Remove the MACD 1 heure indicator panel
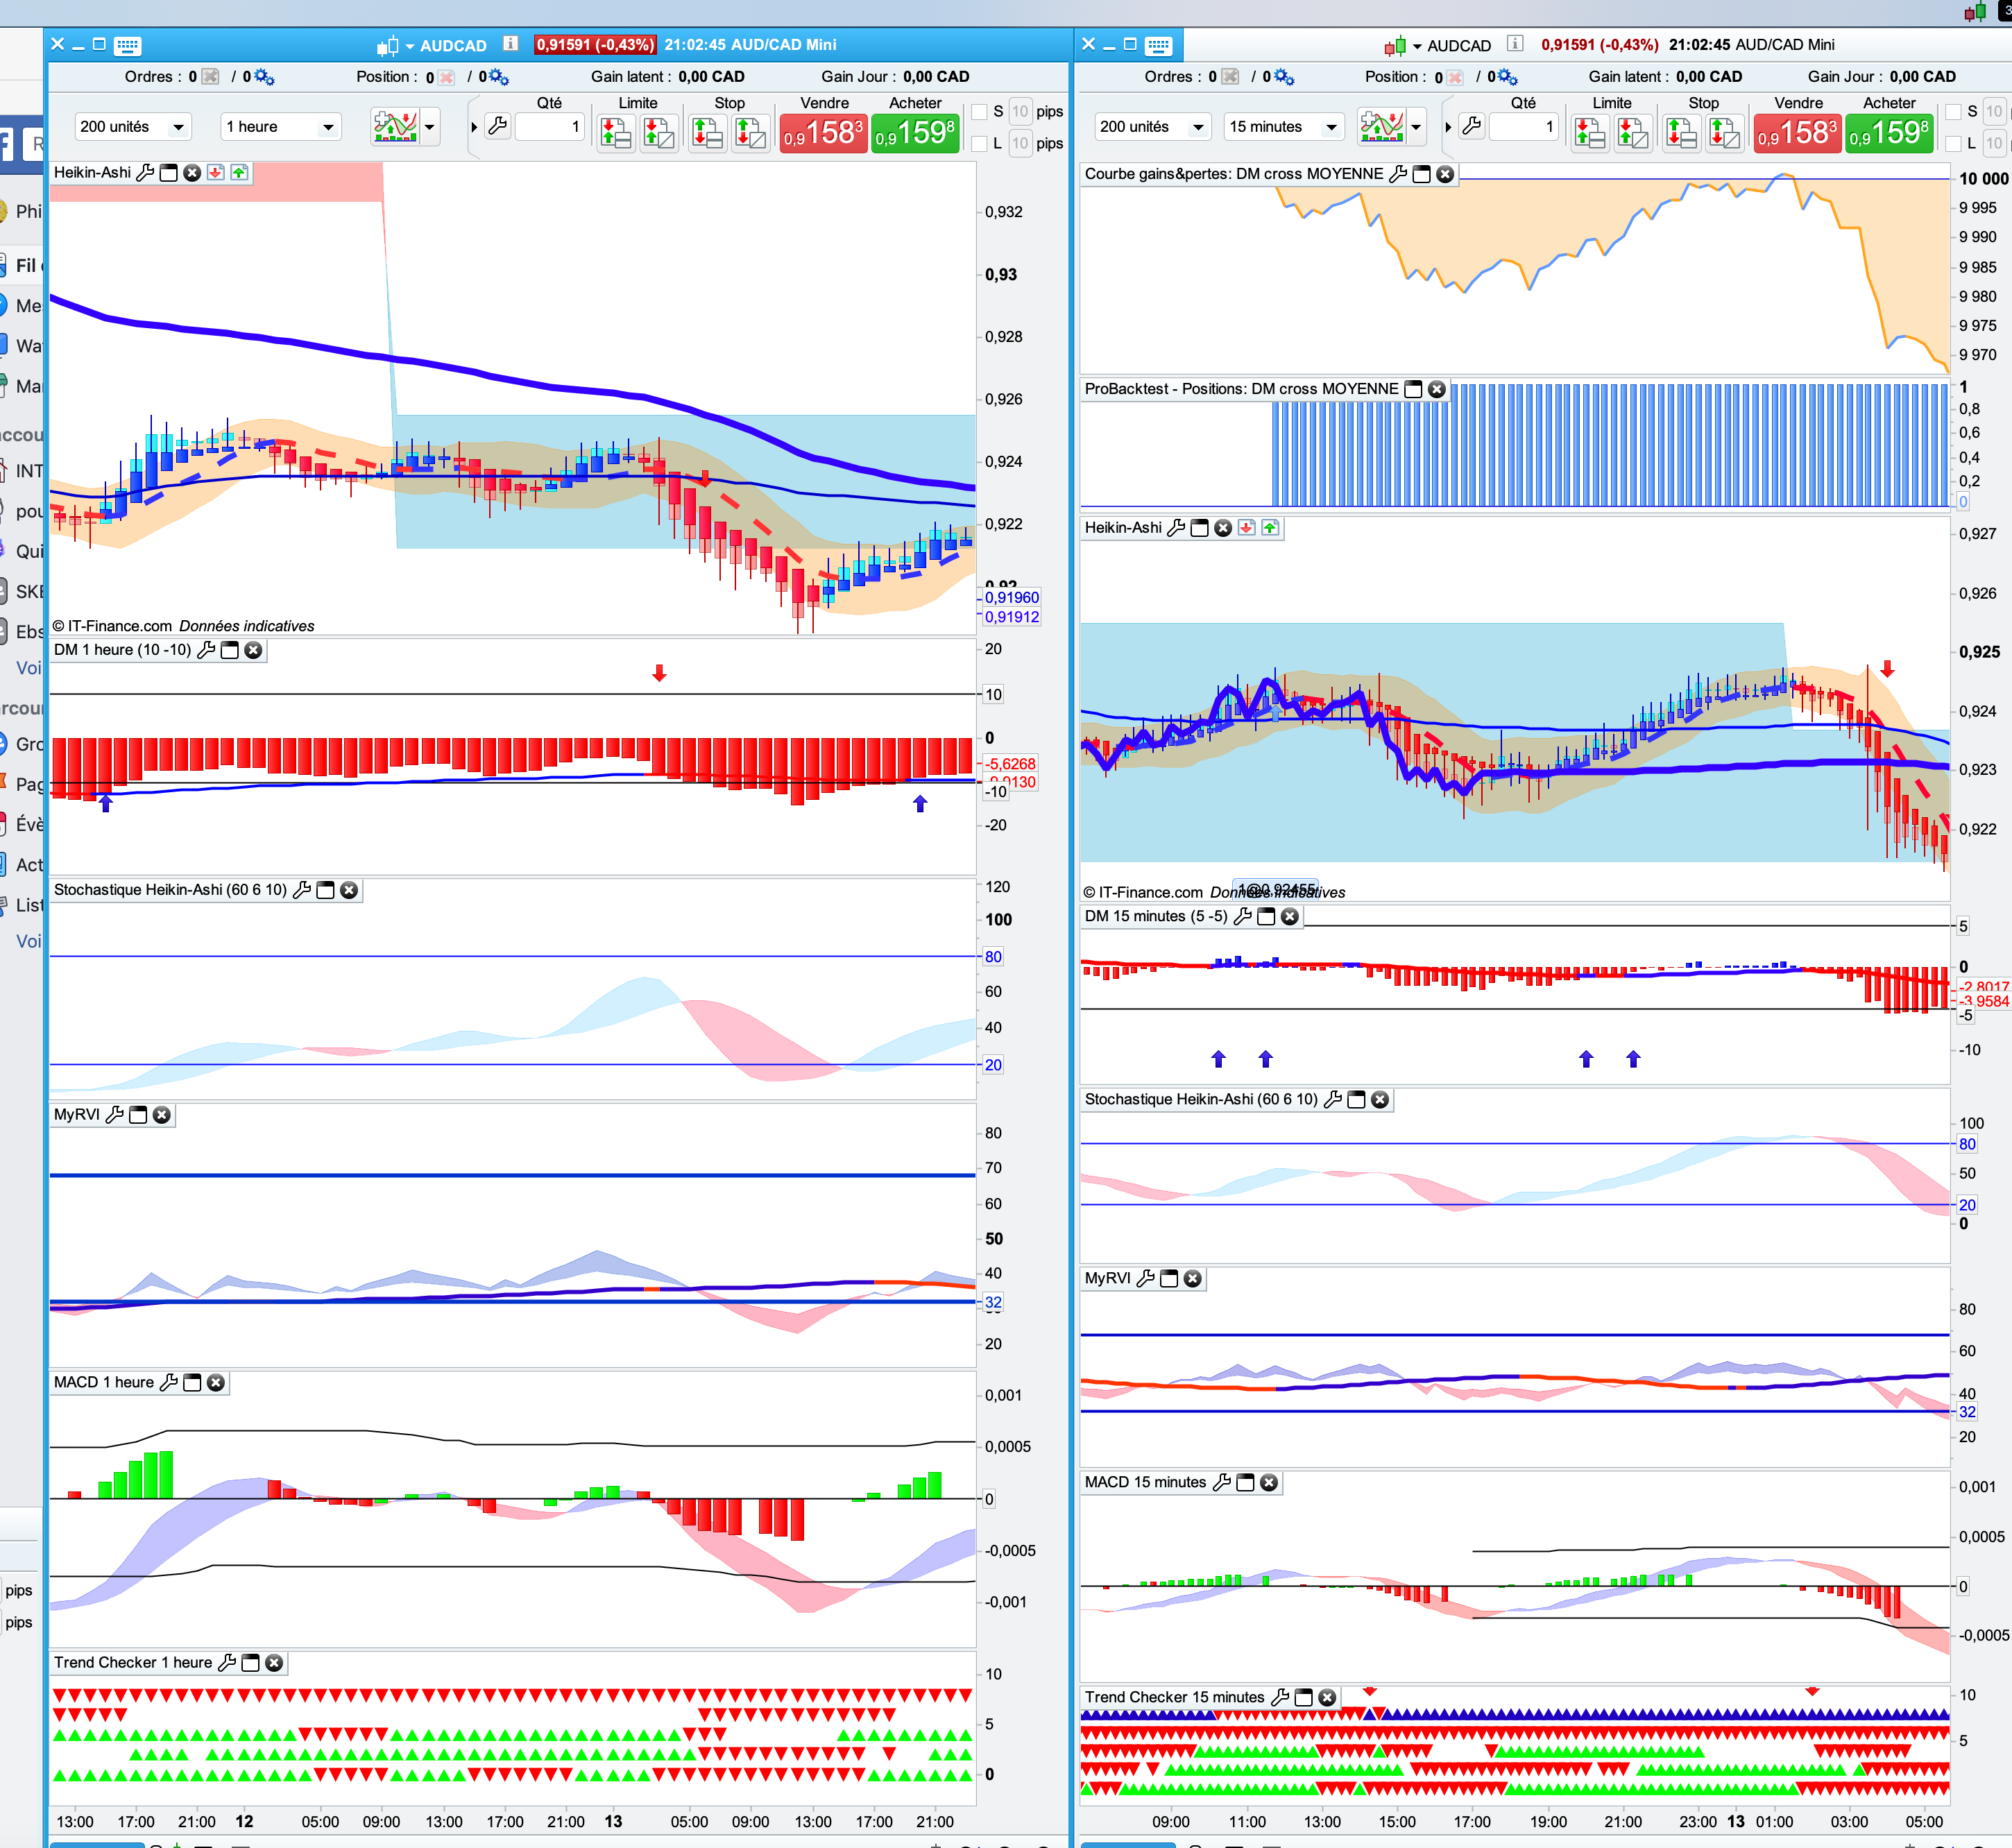 pyautogui.click(x=216, y=1383)
